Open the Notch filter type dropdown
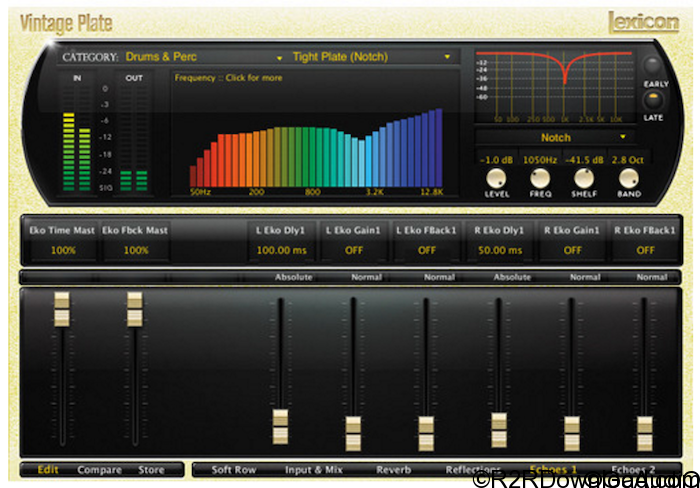 (555, 138)
